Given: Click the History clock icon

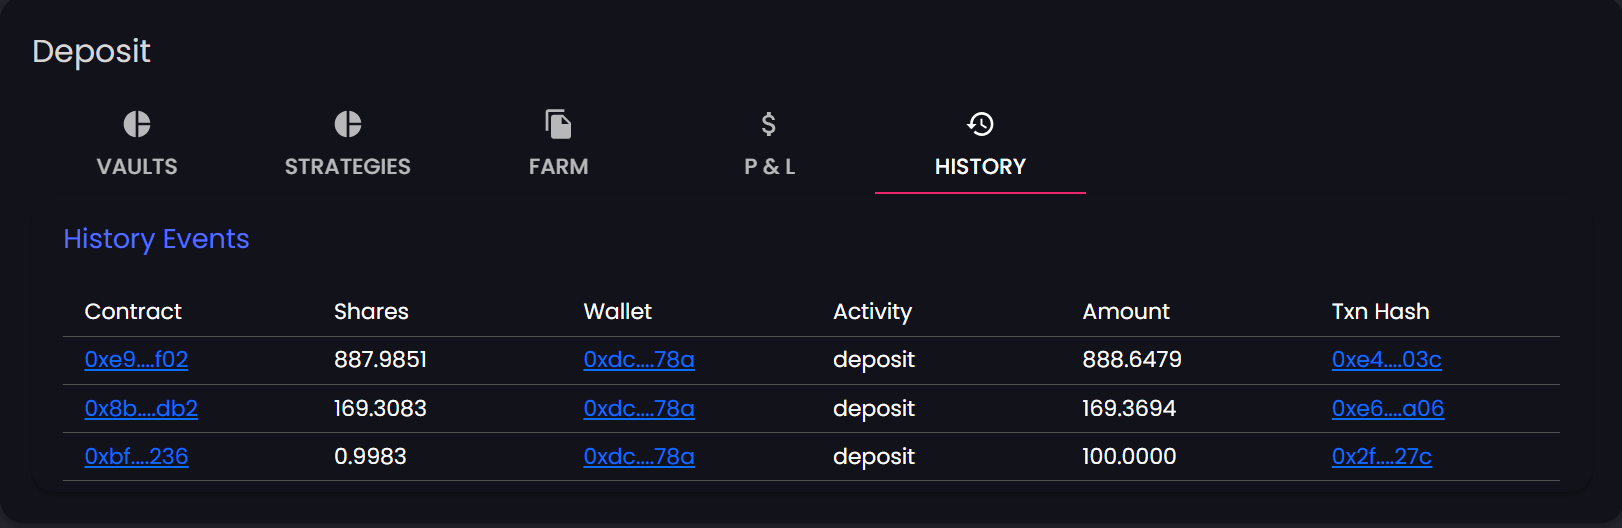Looking at the screenshot, I should tap(980, 124).
